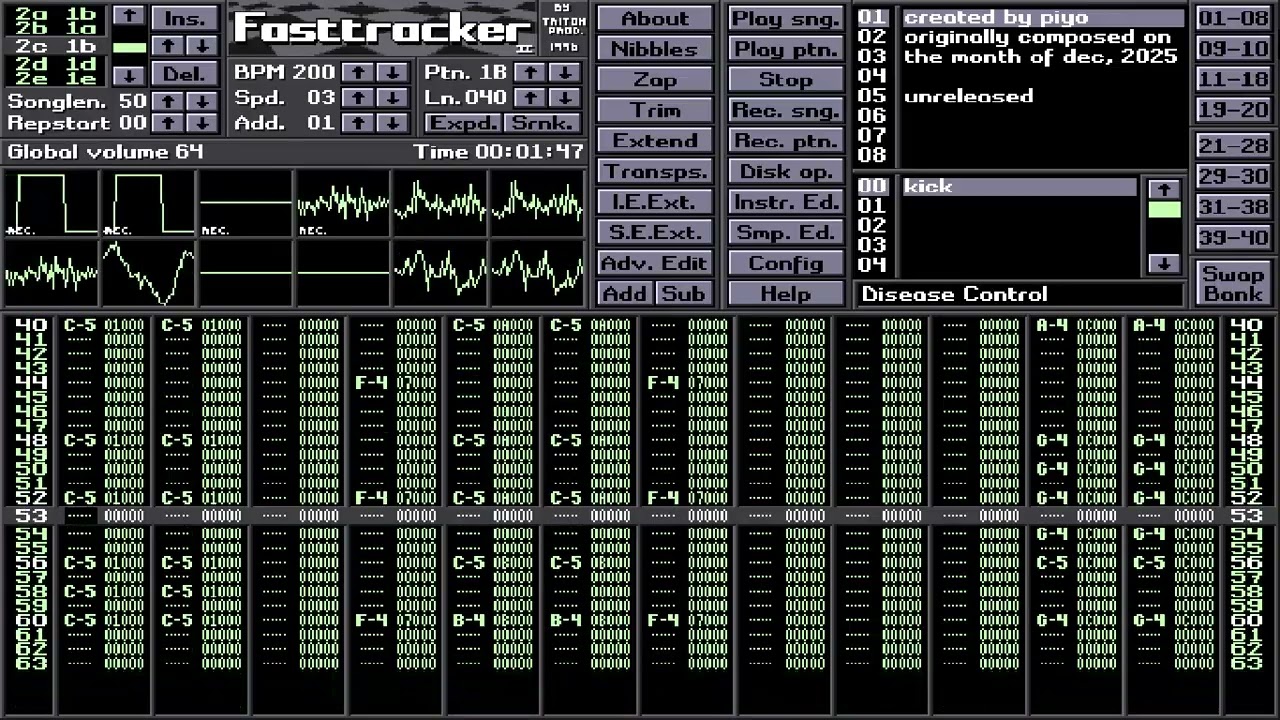
Task: Click the Add channels button
Action: coord(625,293)
